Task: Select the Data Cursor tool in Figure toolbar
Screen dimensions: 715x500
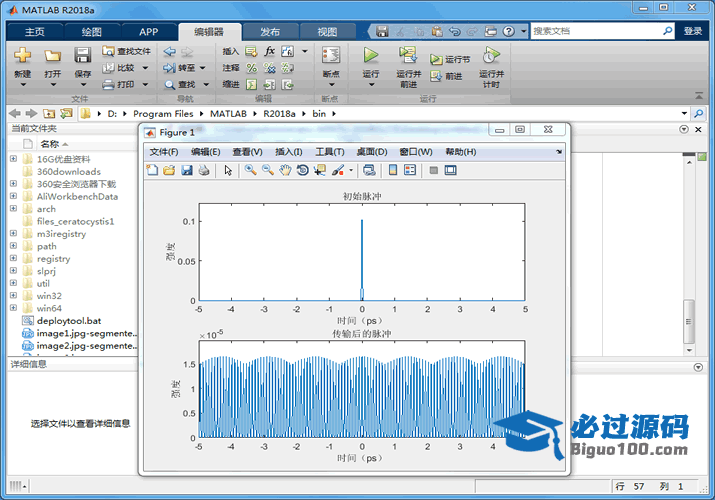Action: point(319,170)
